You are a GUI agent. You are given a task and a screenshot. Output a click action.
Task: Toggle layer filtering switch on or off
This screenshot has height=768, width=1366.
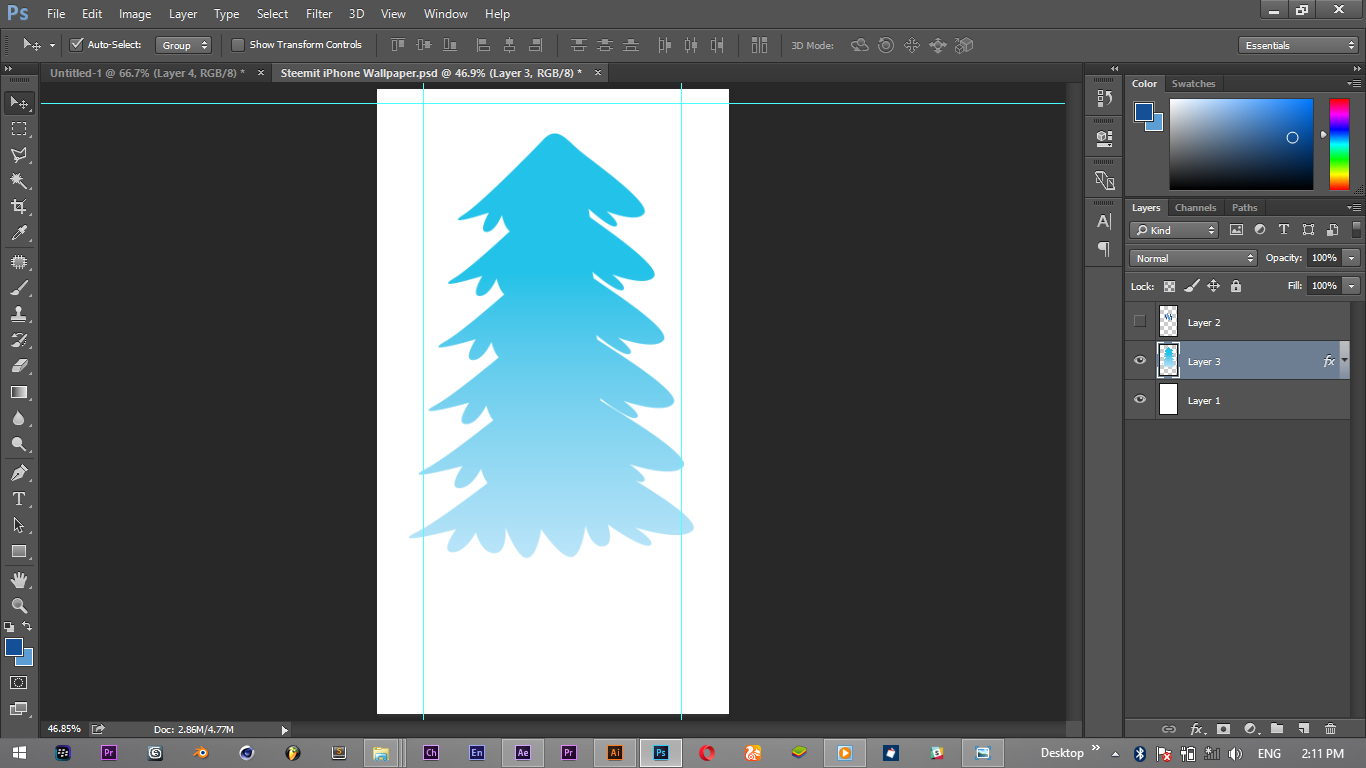tap(1356, 230)
